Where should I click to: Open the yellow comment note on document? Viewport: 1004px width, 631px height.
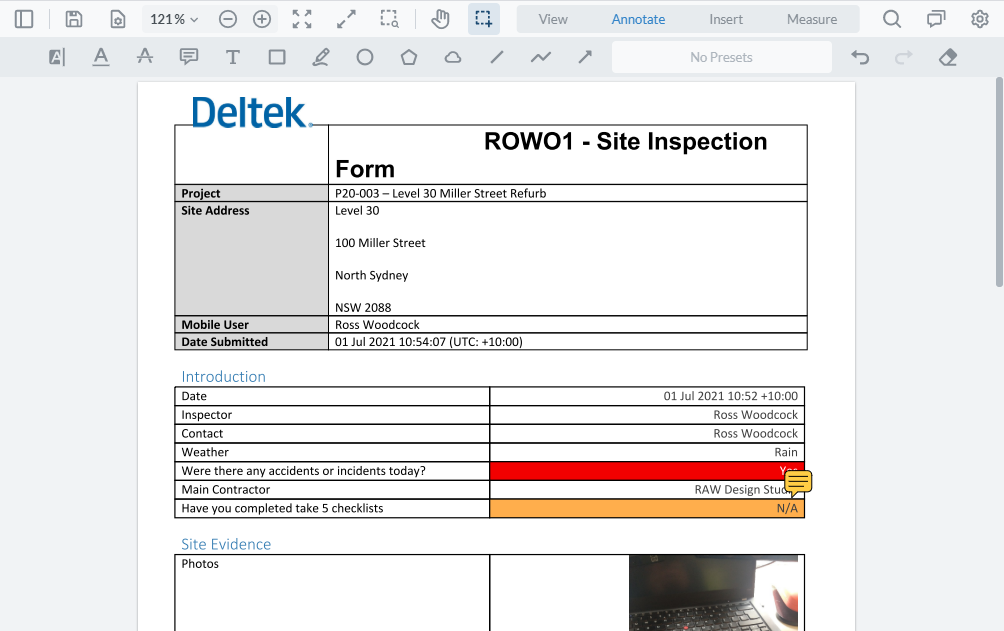point(798,483)
